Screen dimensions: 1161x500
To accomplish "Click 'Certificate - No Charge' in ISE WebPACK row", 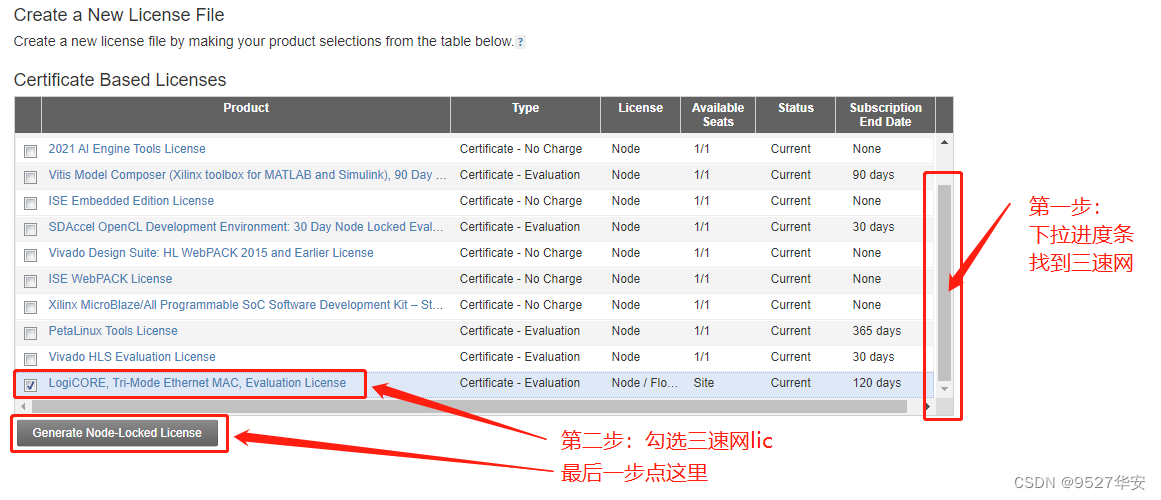I will click(x=521, y=279).
